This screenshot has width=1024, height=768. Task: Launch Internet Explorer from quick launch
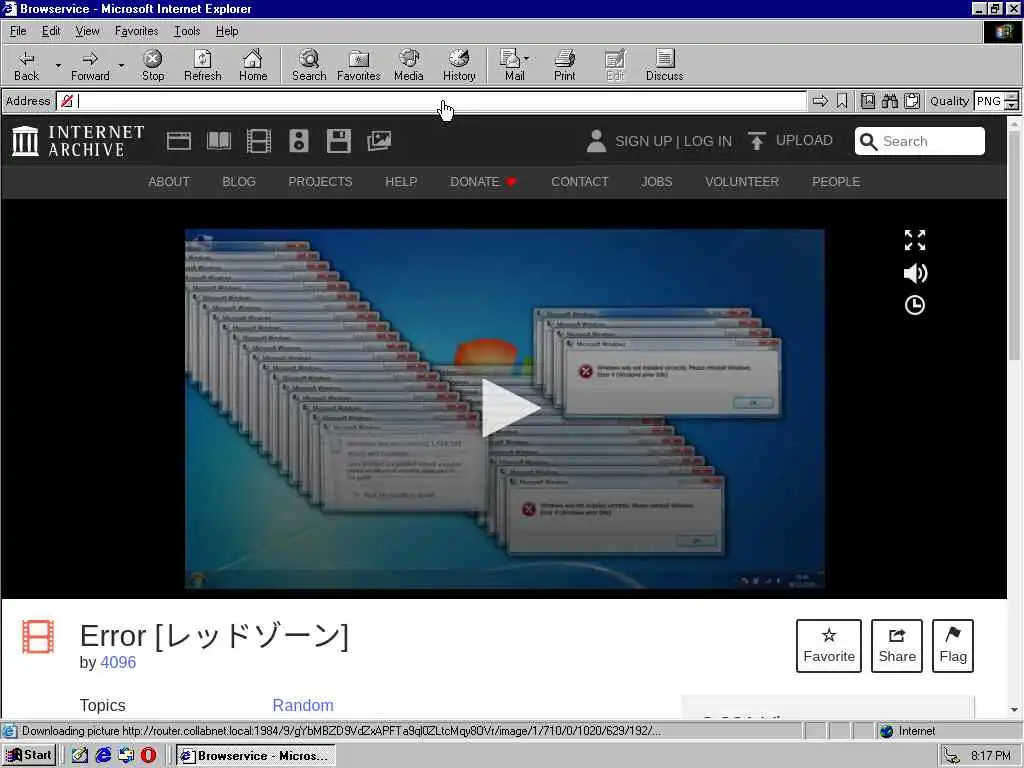pyautogui.click(x=103, y=755)
